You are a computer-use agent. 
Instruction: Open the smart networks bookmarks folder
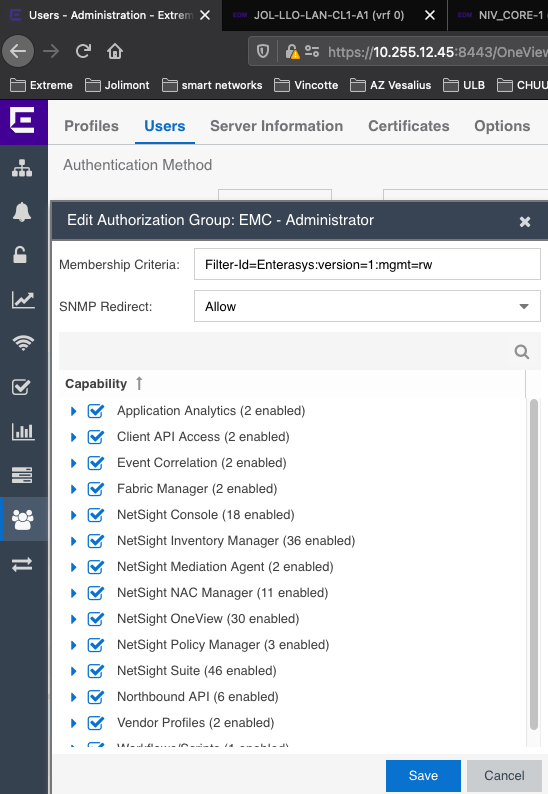pyautogui.click(x=212, y=85)
